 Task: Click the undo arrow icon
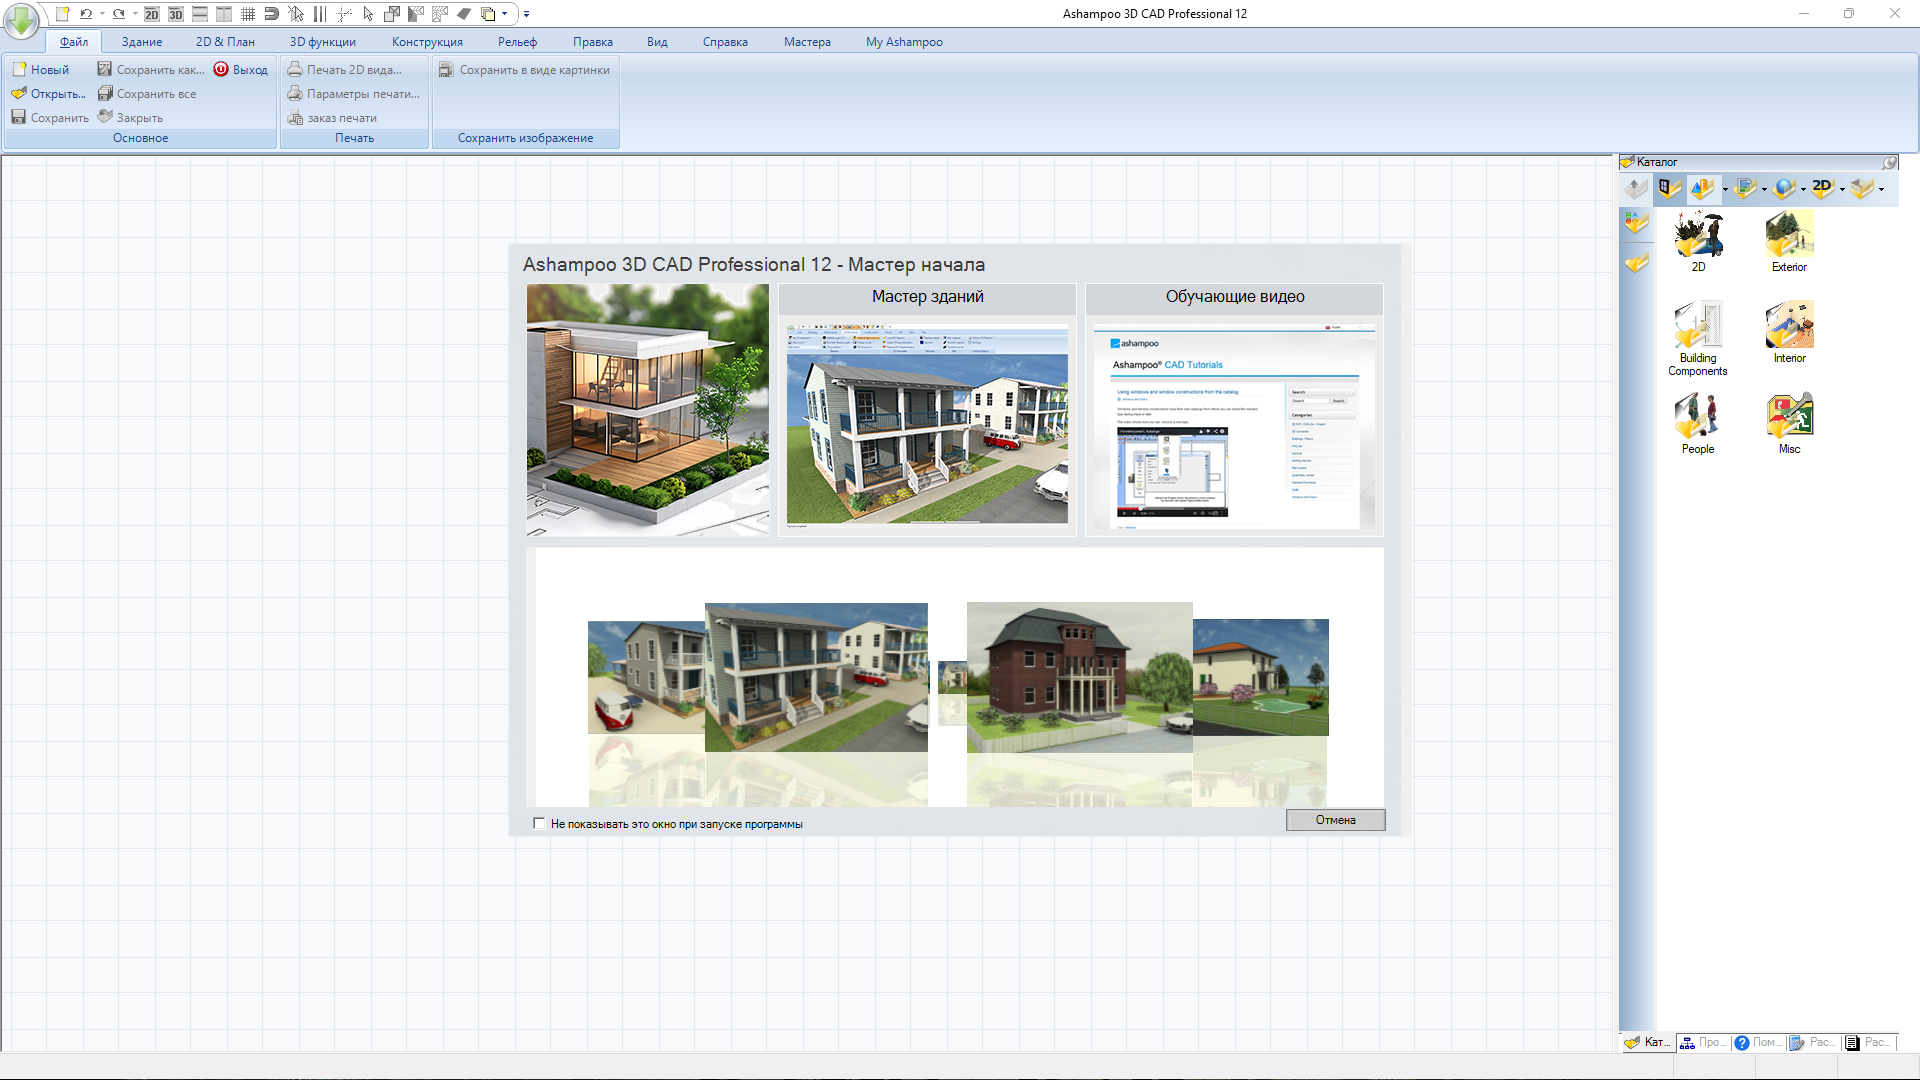(86, 14)
